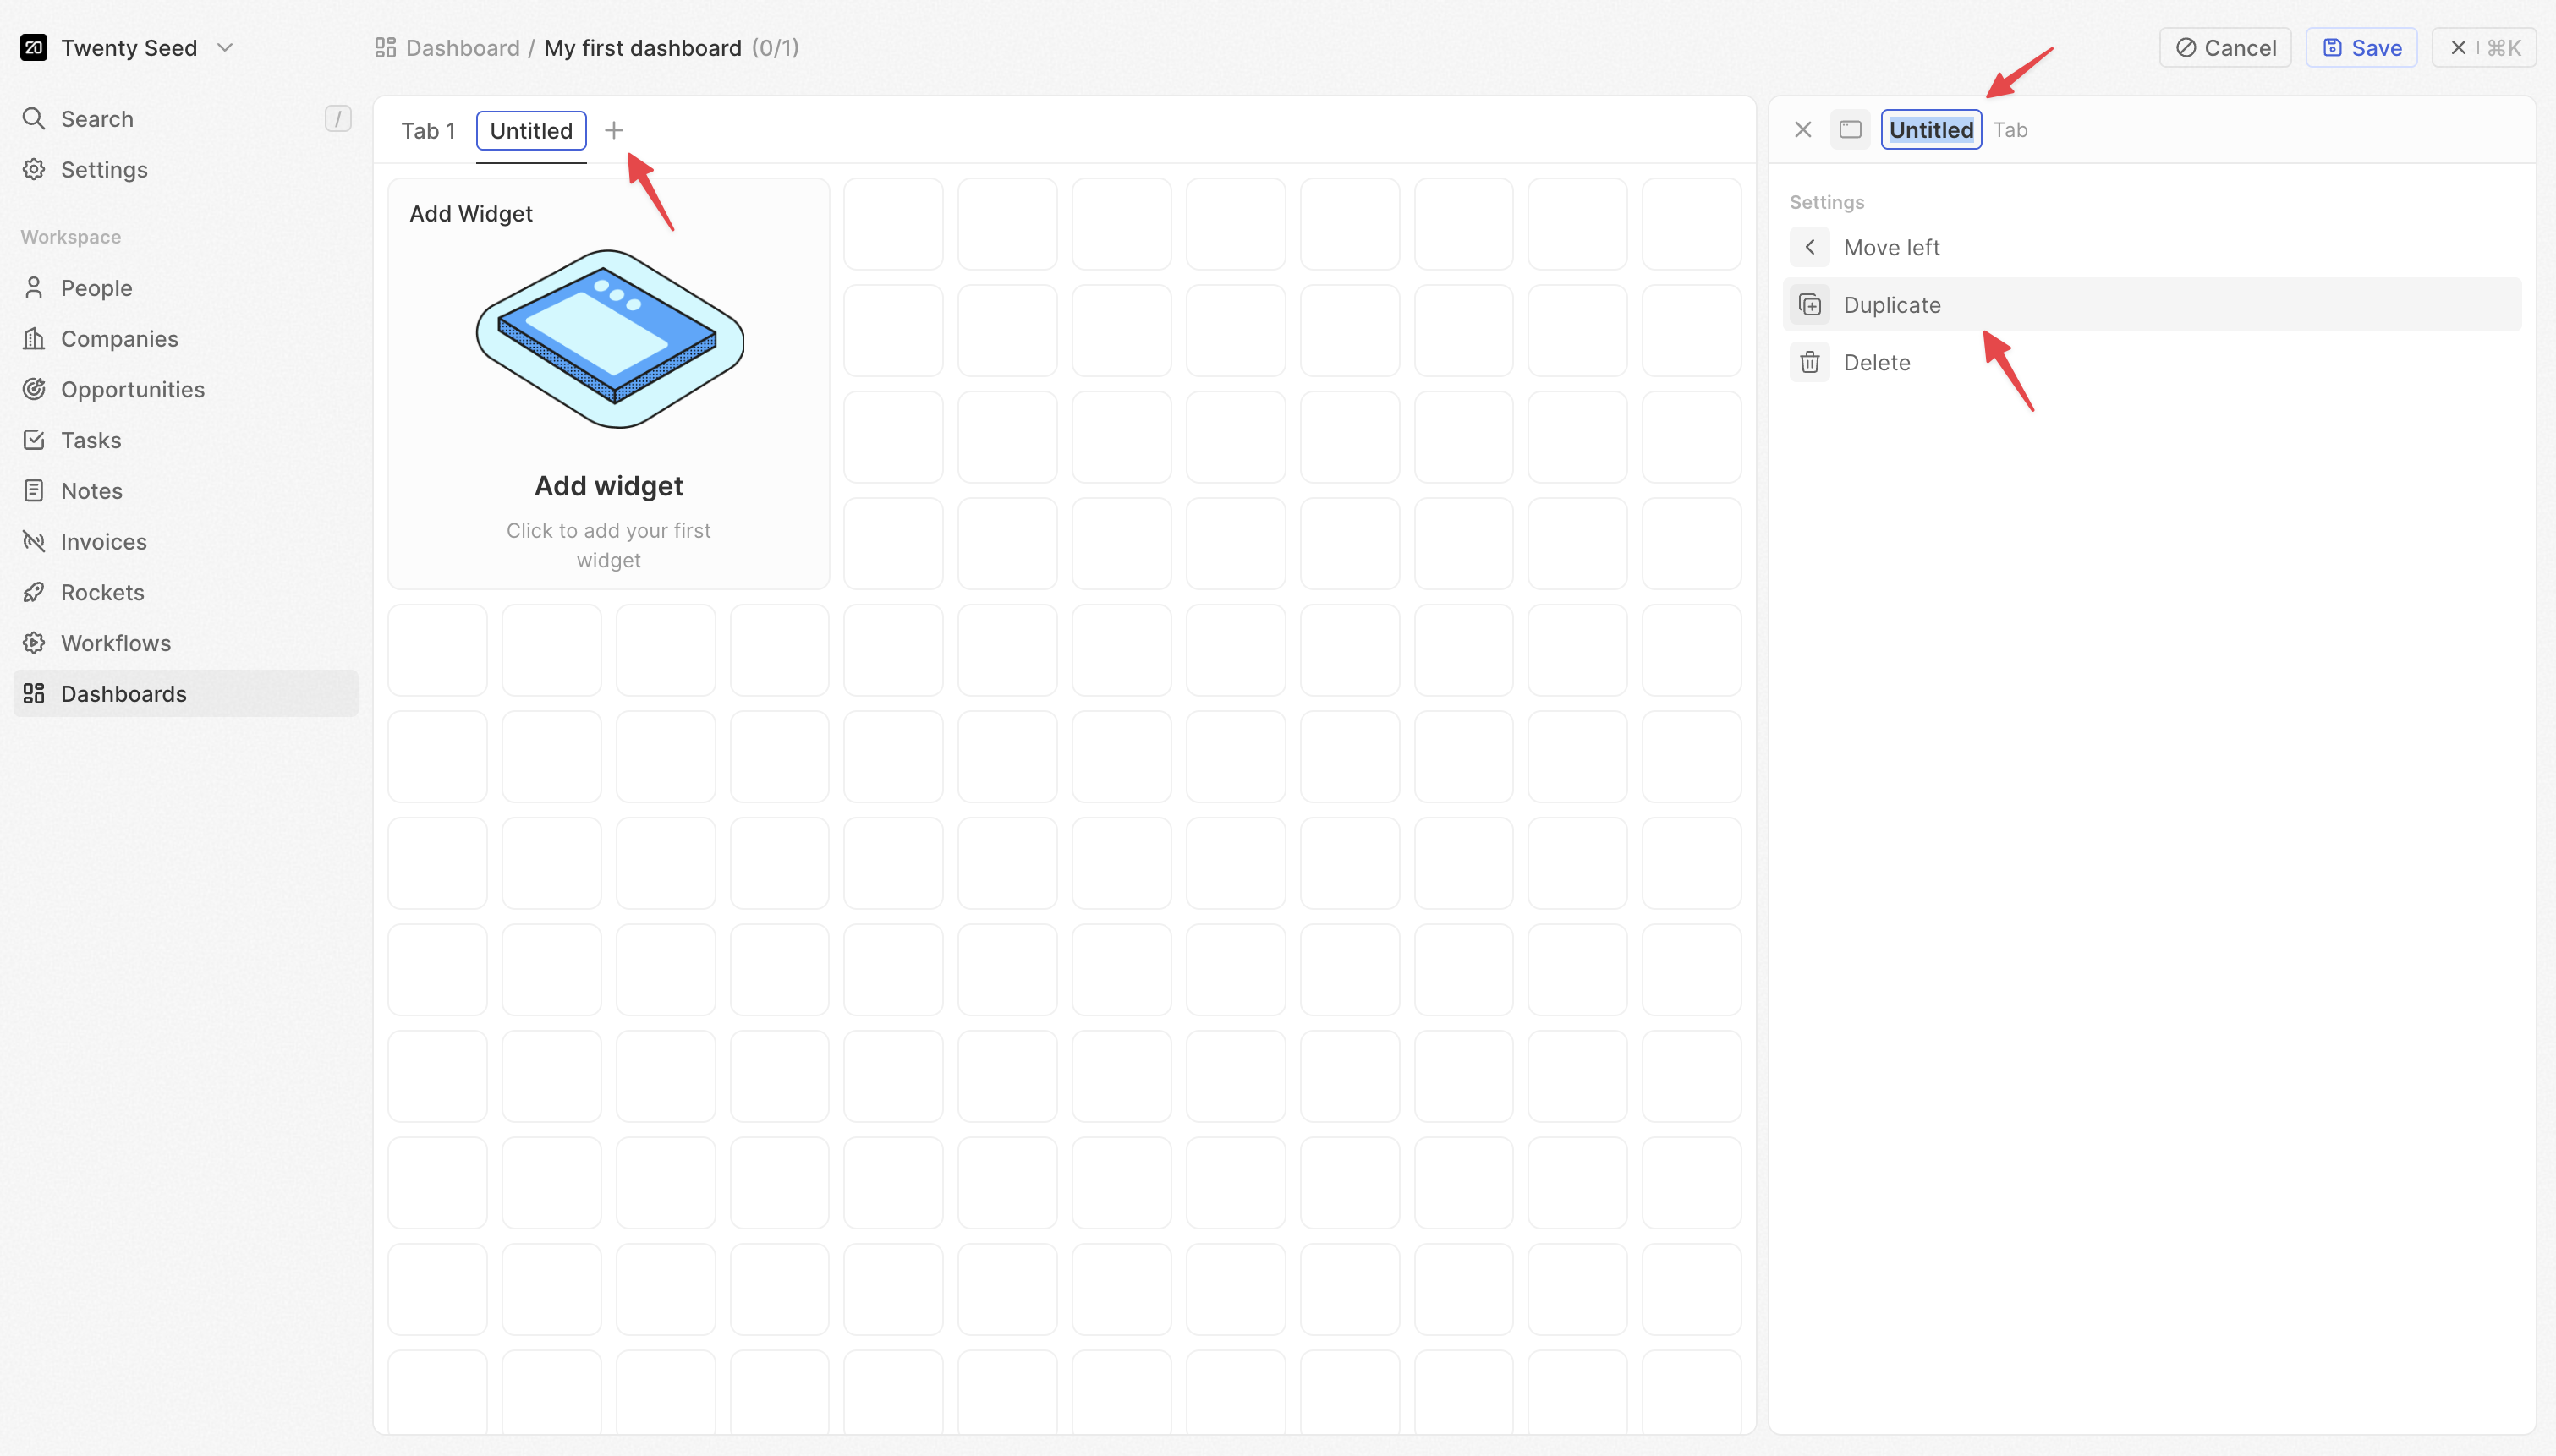Open Search from the sidebar
The height and width of the screenshot is (1456, 2556).
pos(96,119)
